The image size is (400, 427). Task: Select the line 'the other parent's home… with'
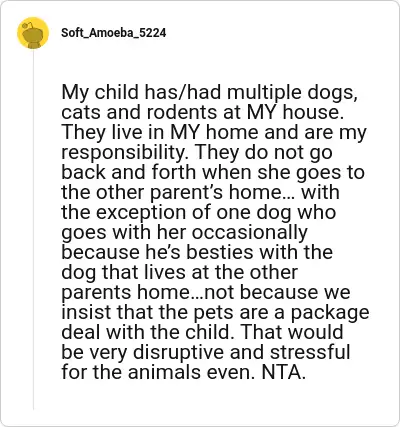pos(200,193)
